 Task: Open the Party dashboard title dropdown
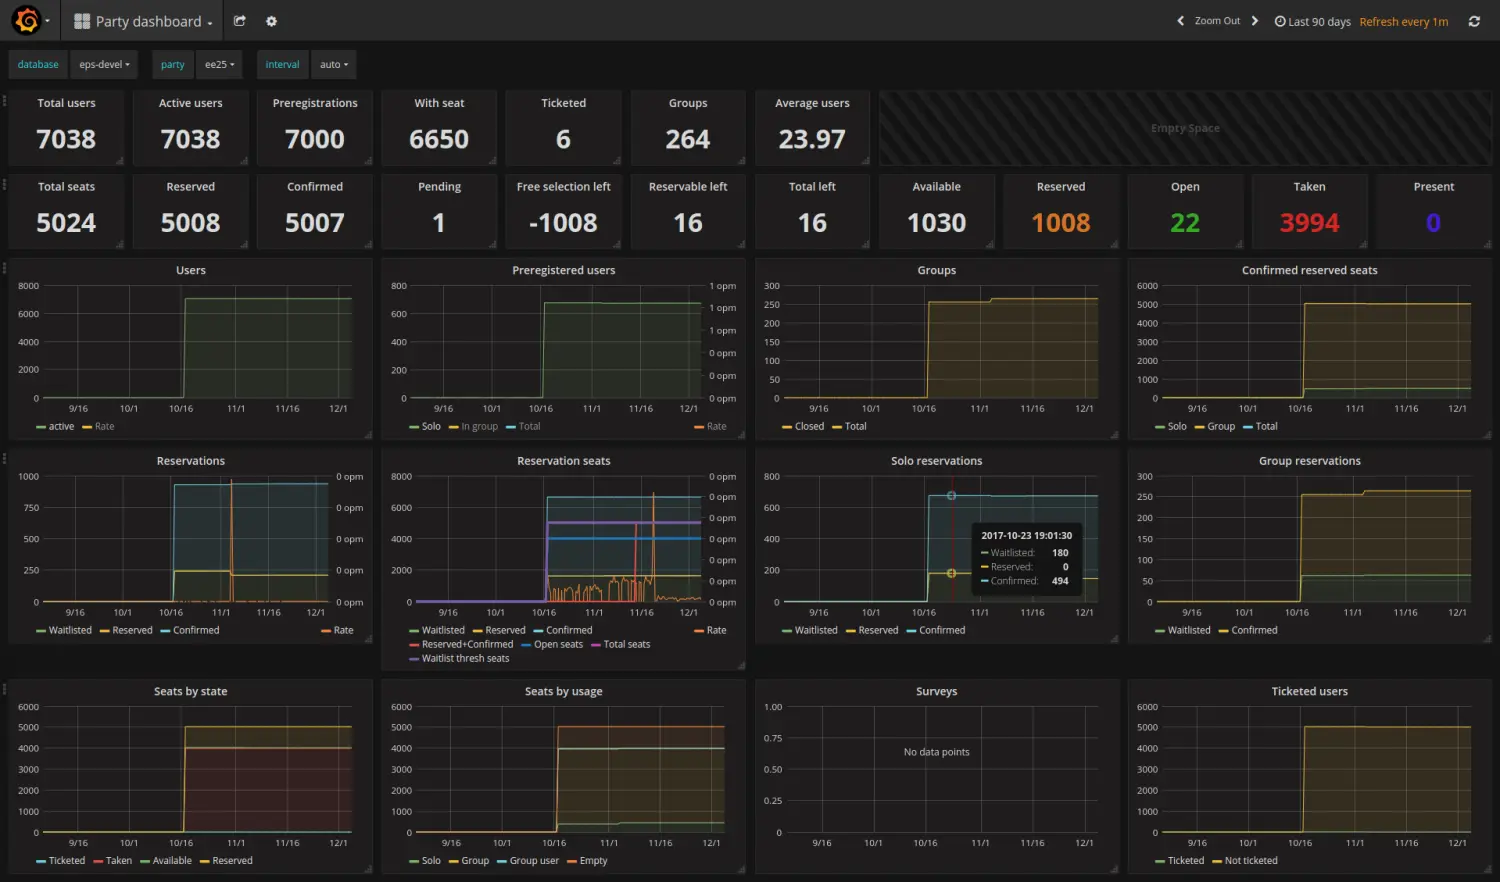tap(143, 21)
